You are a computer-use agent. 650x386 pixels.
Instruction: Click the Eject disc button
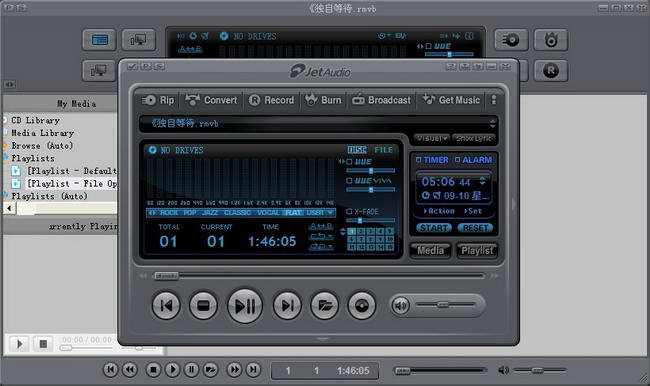coord(361,306)
